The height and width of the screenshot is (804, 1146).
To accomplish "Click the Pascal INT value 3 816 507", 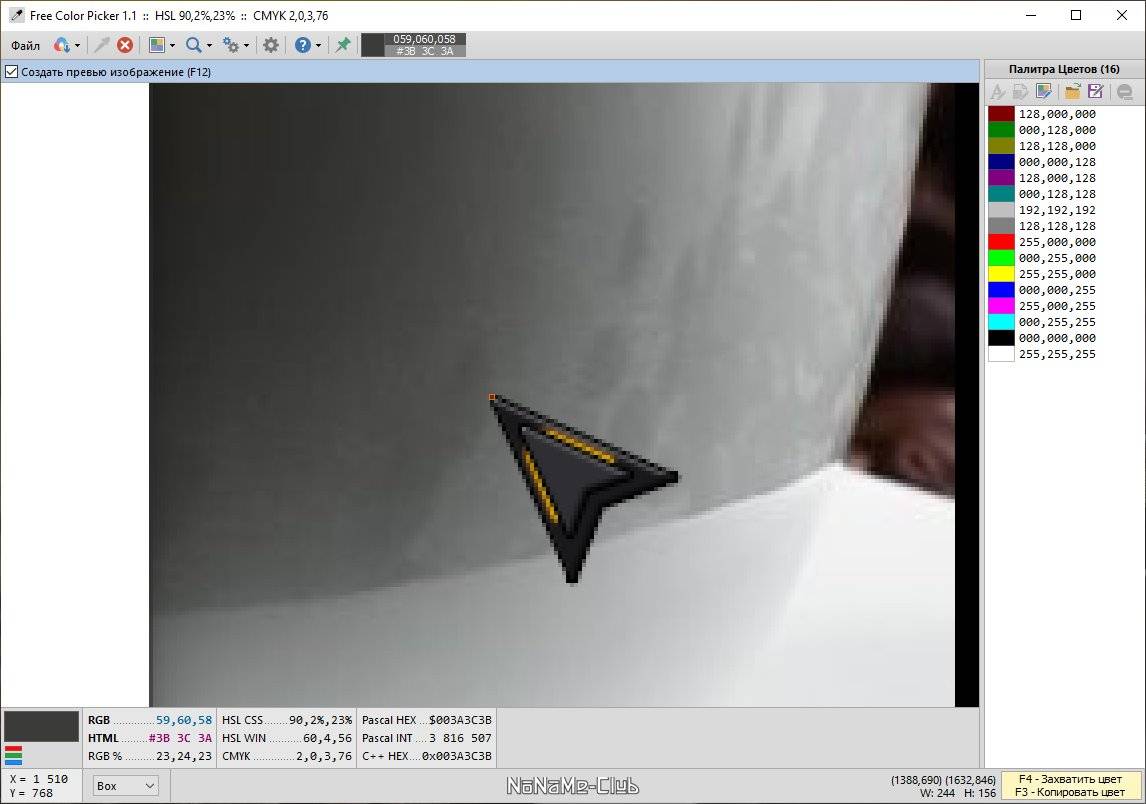I will [x=460, y=738].
